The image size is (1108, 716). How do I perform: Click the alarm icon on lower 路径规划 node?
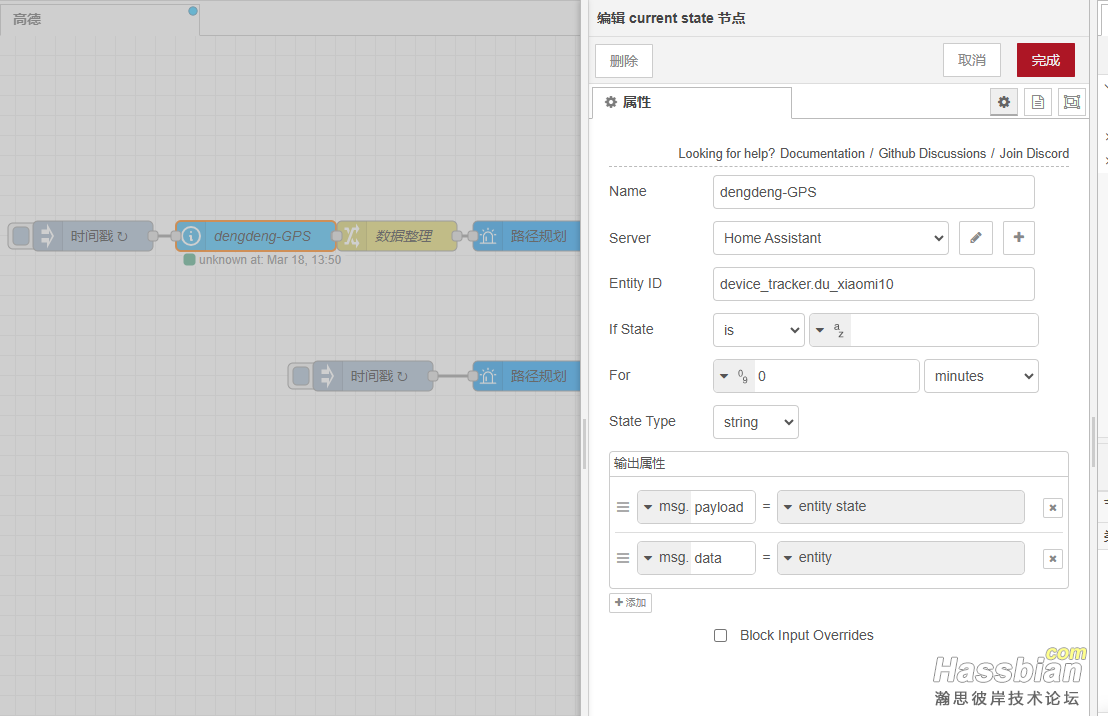[488, 376]
